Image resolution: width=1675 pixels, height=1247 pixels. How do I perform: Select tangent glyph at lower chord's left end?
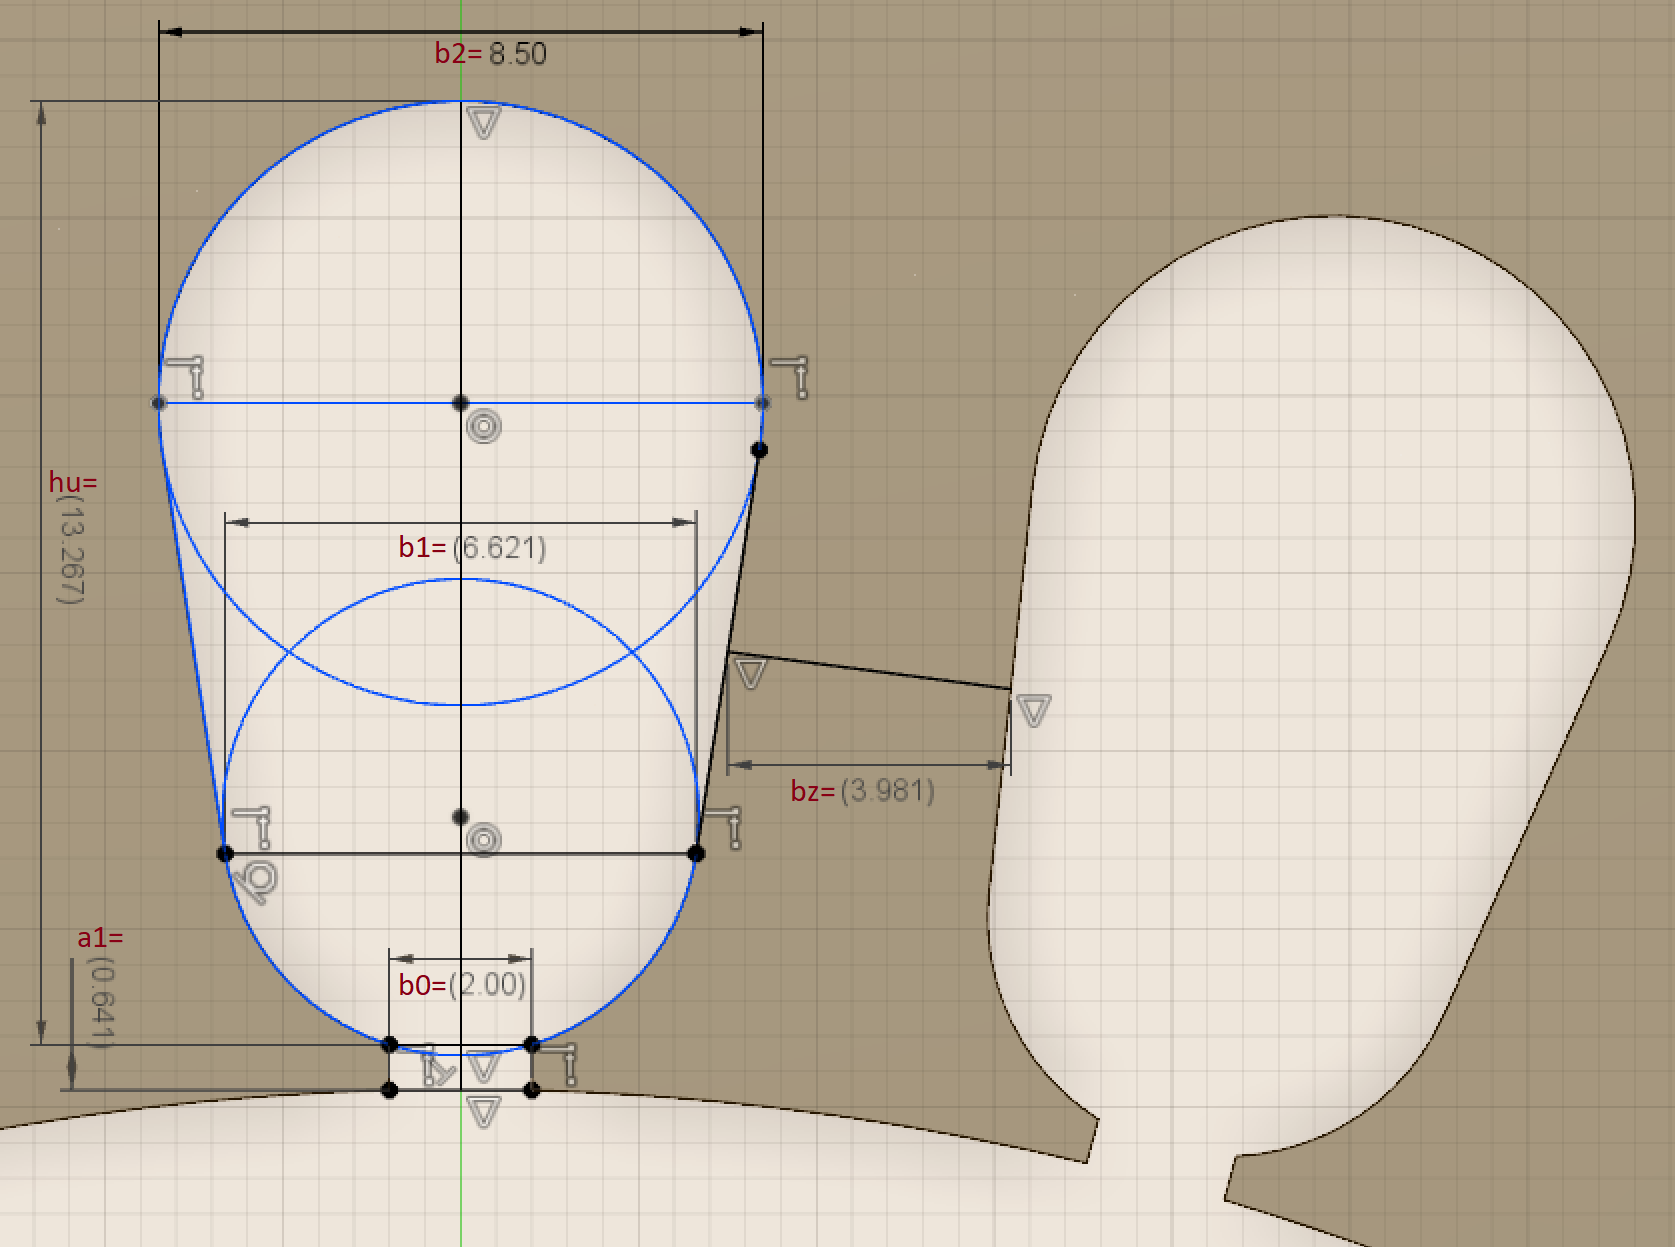251,828
